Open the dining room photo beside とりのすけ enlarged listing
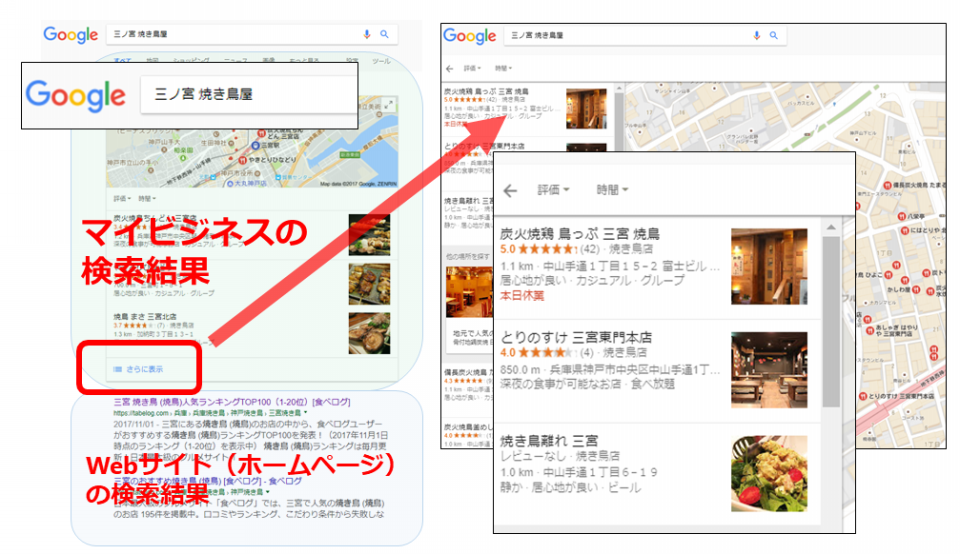 (769, 370)
